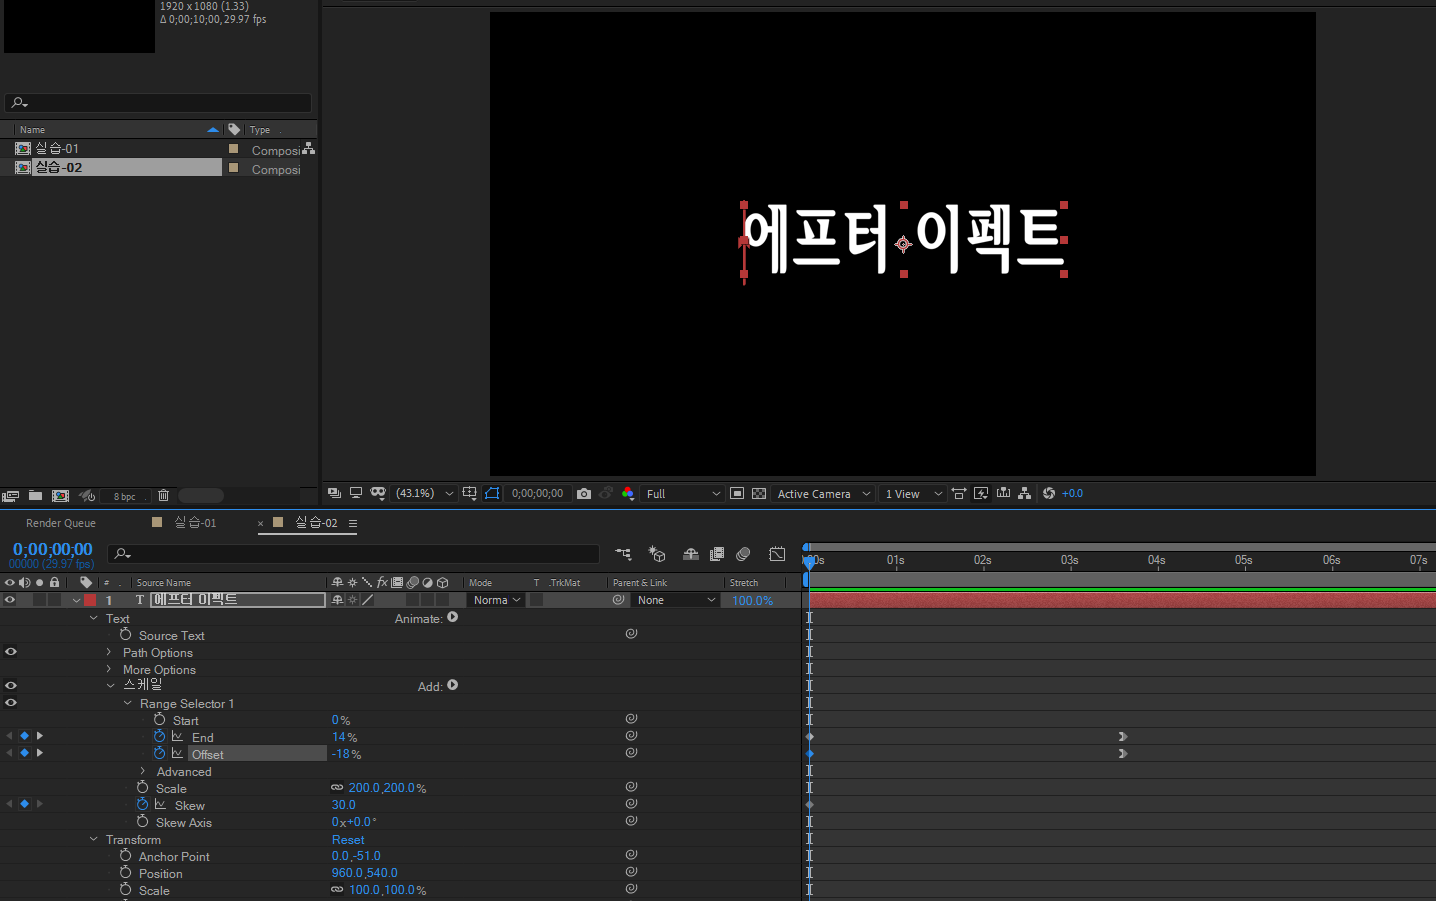1436x901 pixels.
Task: Open Parent & Link dropdown set to None
Action: click(677, 600)
